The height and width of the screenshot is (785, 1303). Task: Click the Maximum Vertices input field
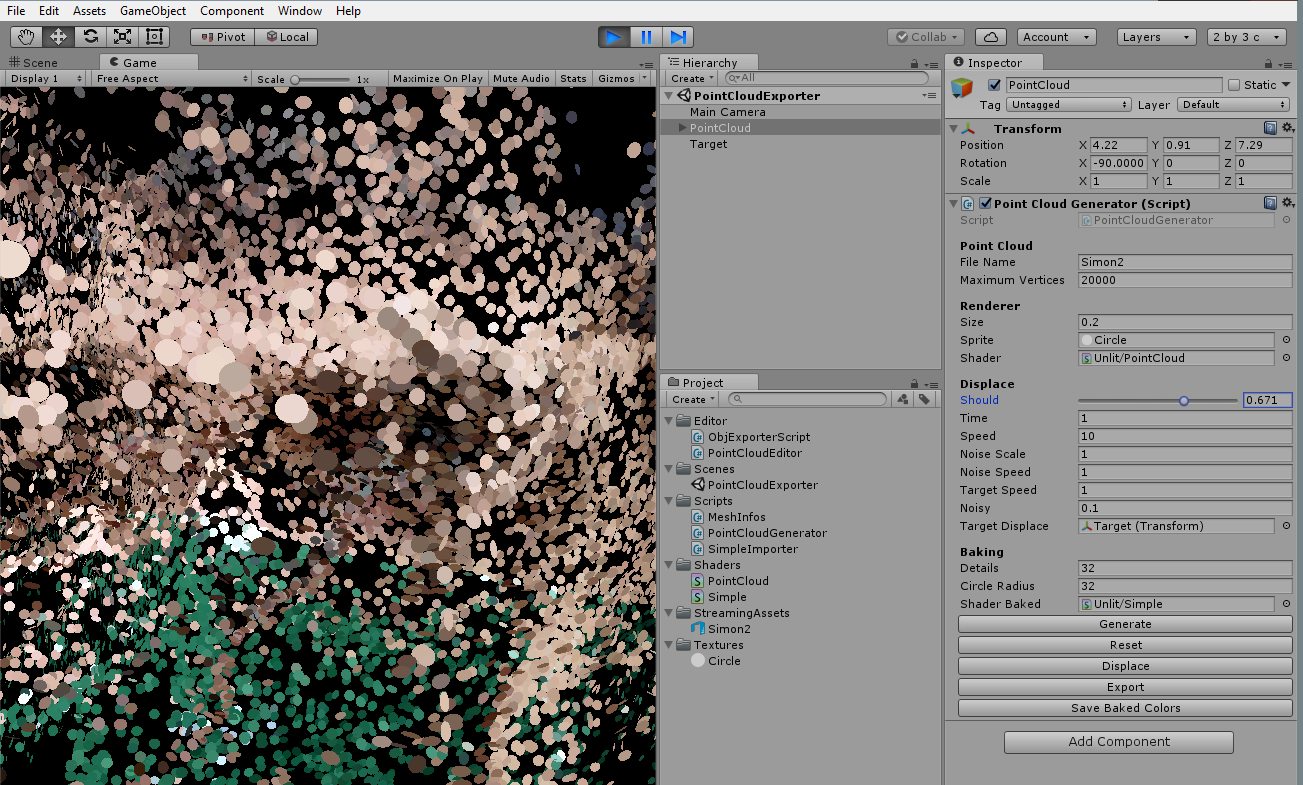tap(1185, 281)
